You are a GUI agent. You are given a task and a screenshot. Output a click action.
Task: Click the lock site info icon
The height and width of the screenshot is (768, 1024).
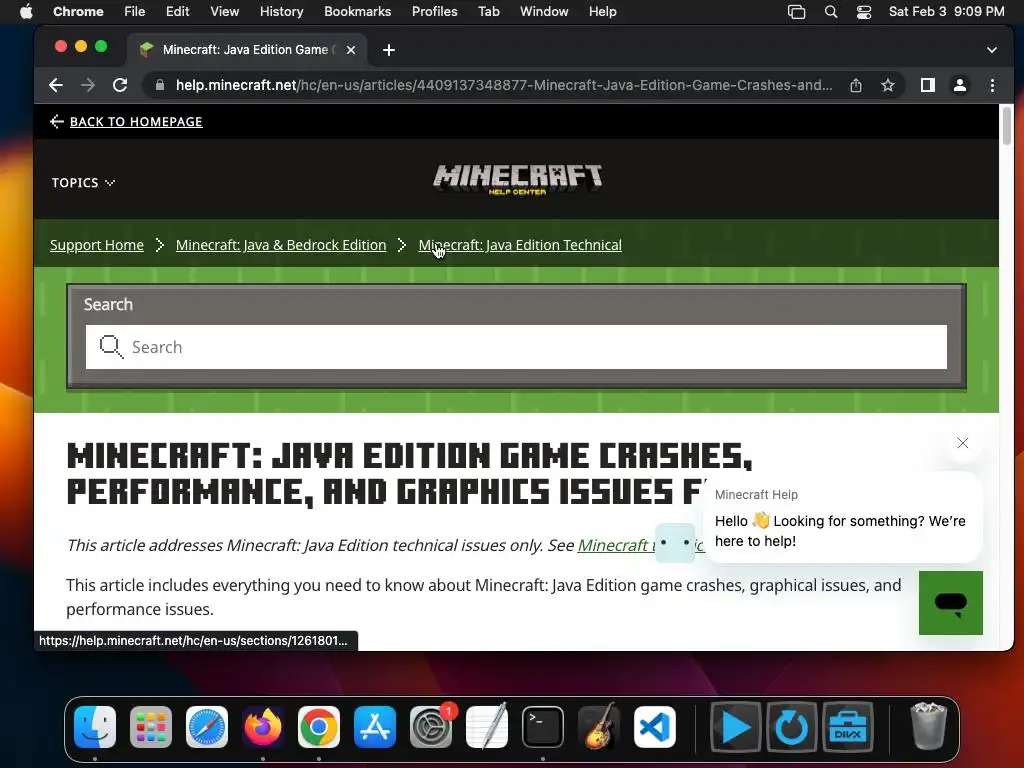[159, 85]
